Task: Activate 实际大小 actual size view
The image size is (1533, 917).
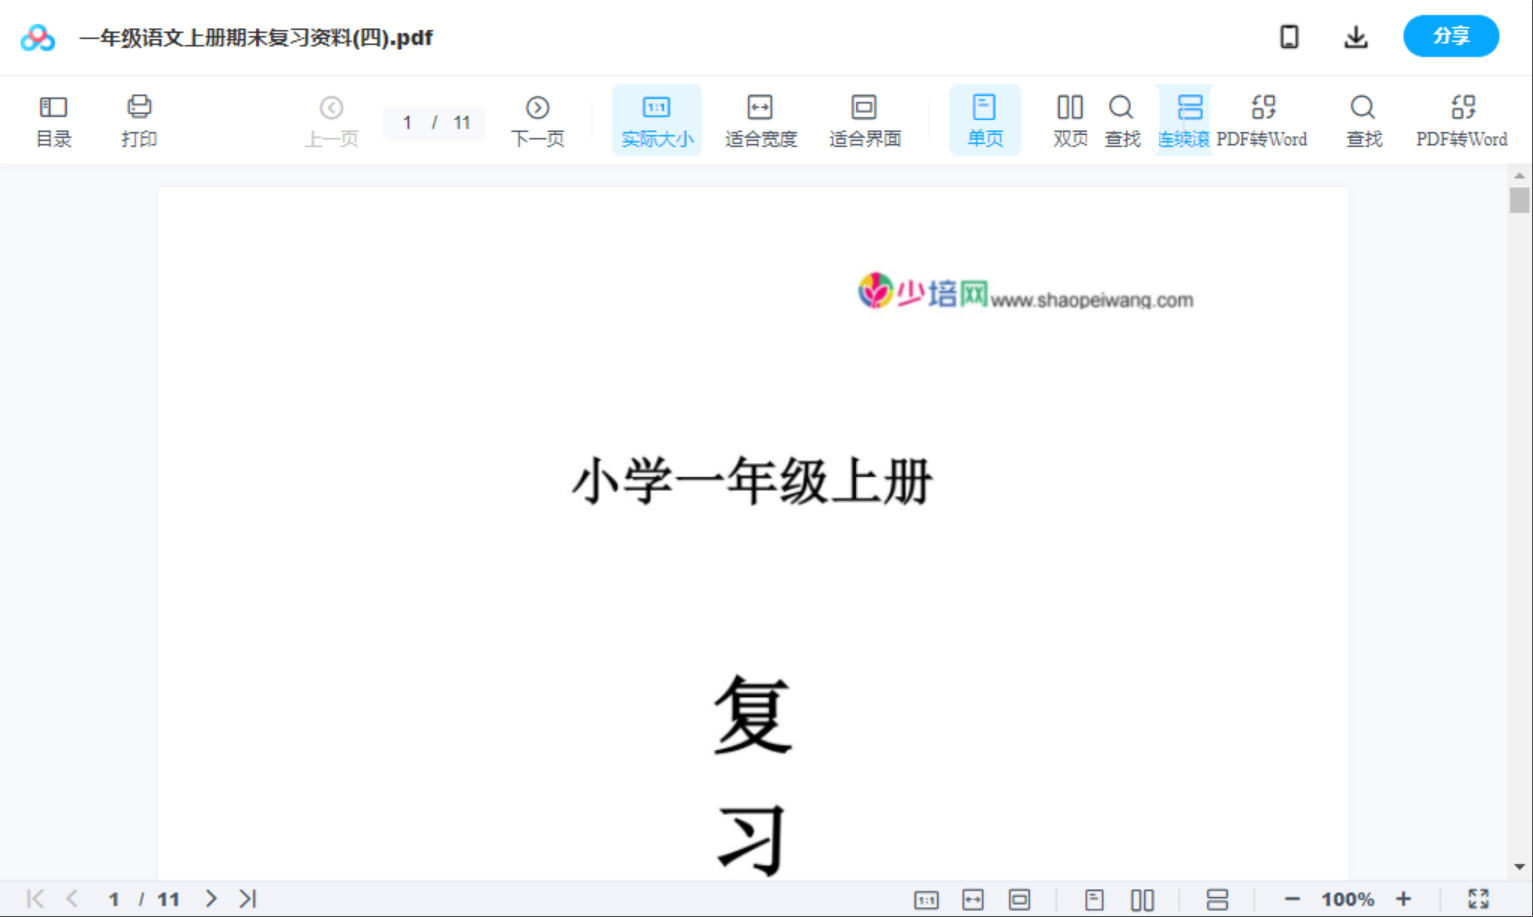Action: (656, 119)
